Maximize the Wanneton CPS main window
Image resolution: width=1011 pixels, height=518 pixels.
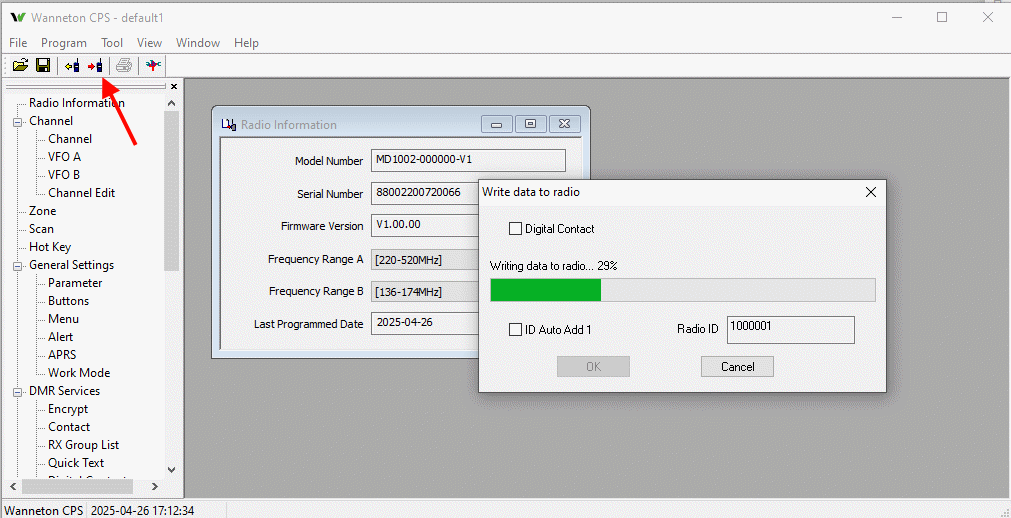(942, 17)
